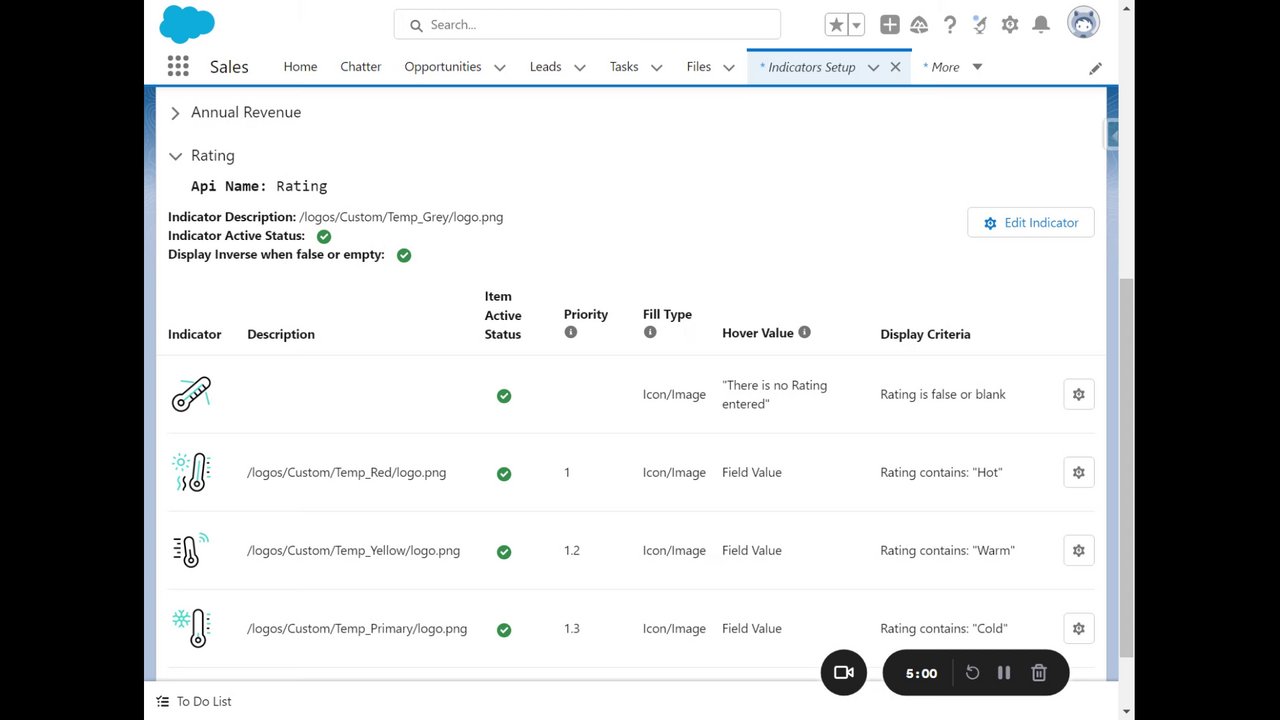Switch to the Chatter tab
Viewport: 1280px width, 720px height.
(360, 67)
